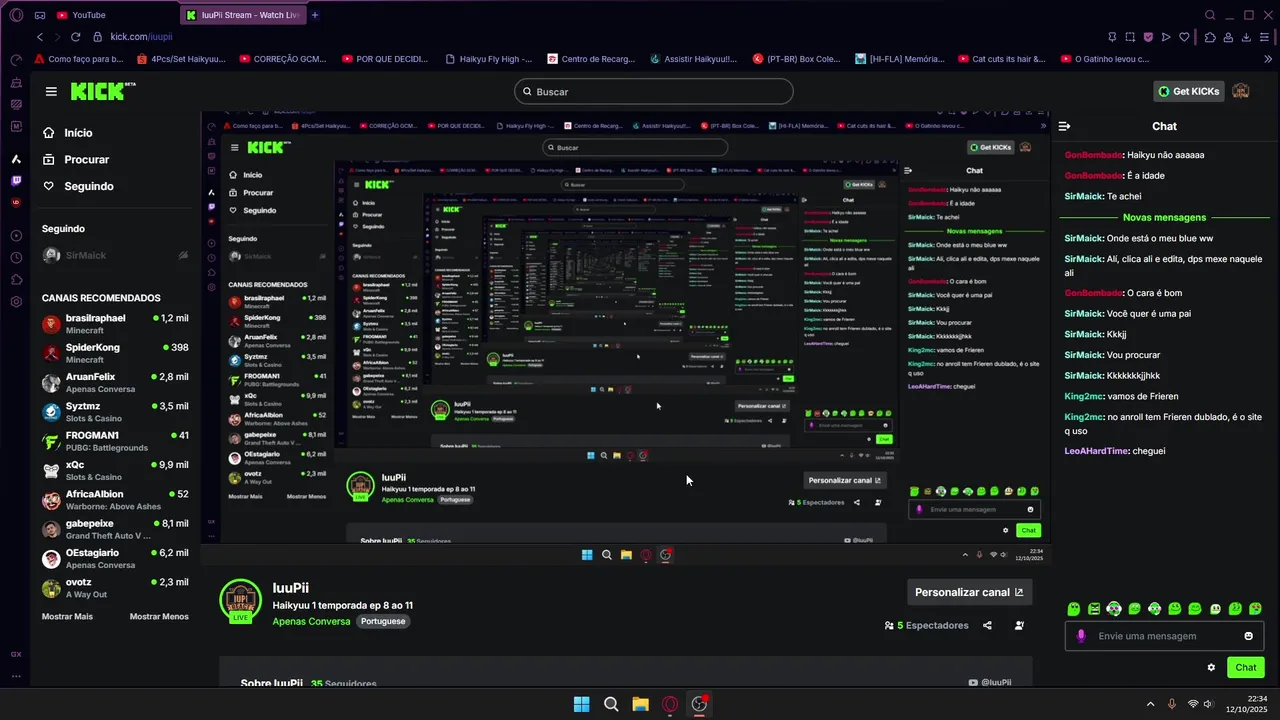Open Haikyu Fly High bookmark
Viewport: 1280px width, 720px height.
pyautogui.click(x=488, y=59)
